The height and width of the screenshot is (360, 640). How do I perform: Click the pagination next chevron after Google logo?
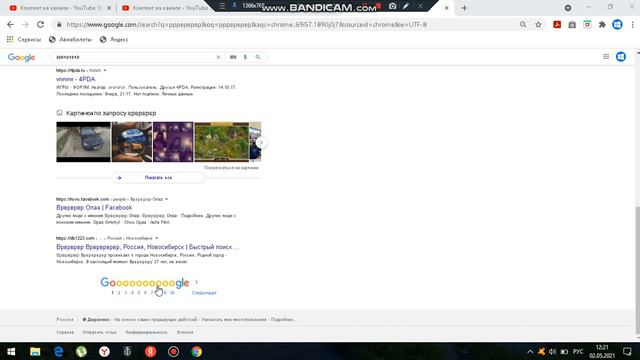point(197,282)
